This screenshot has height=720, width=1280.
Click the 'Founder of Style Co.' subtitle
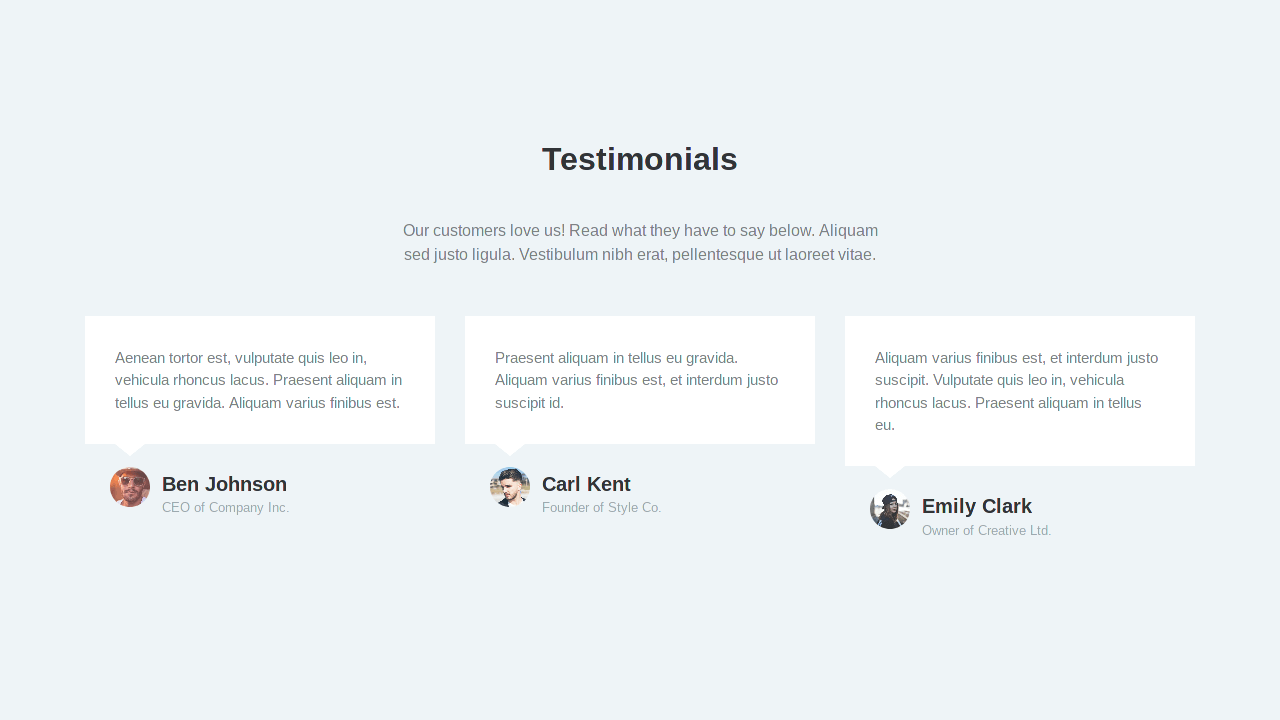point(601,508)
